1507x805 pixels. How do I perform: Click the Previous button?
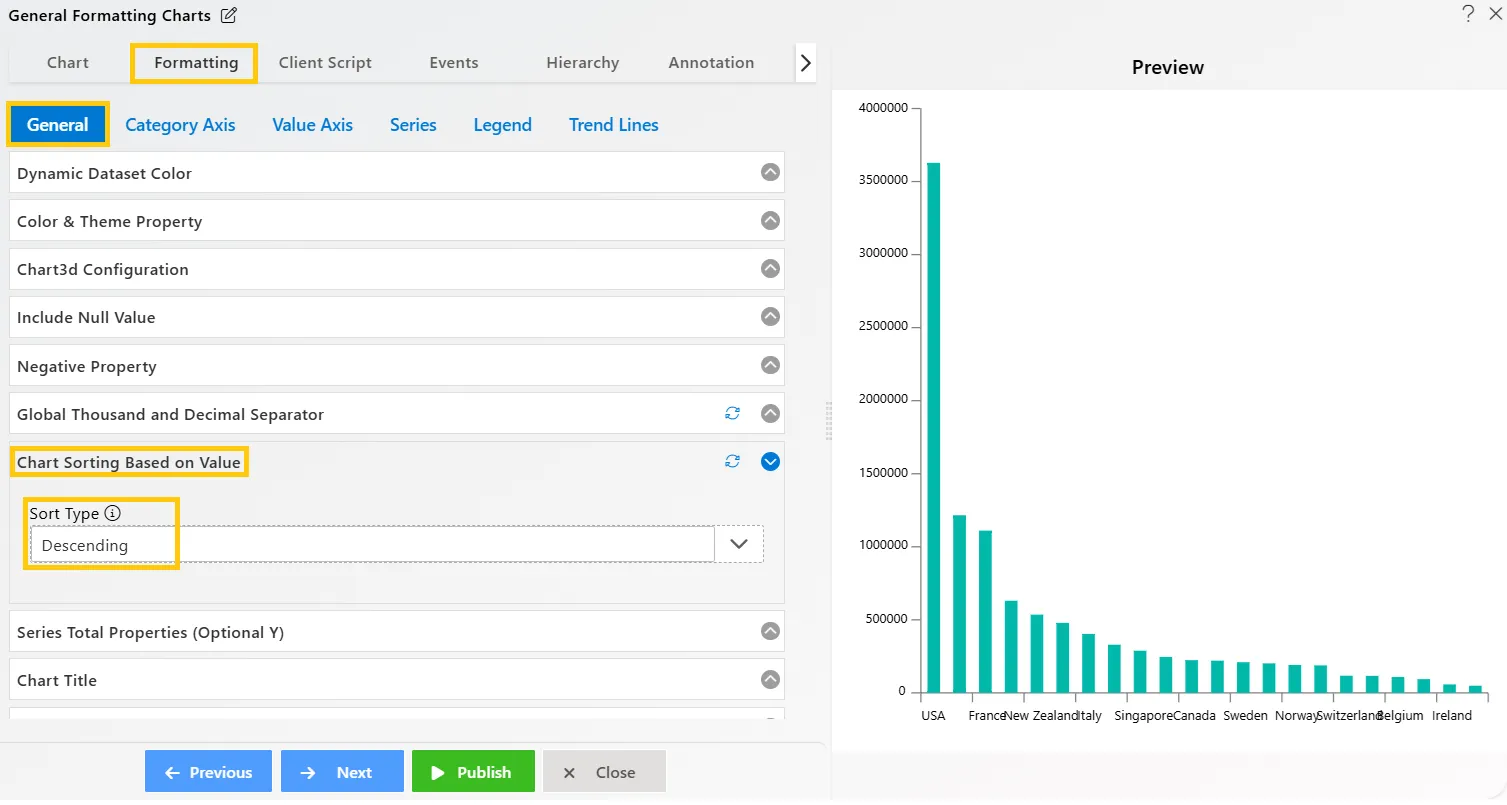pos(208,772)
